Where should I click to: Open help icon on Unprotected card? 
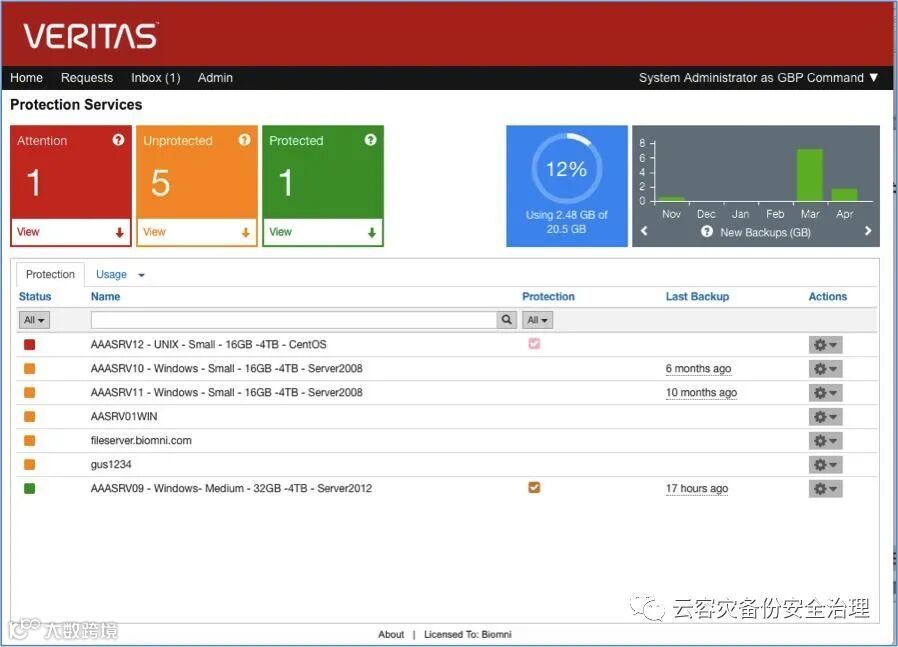[245, 140]
